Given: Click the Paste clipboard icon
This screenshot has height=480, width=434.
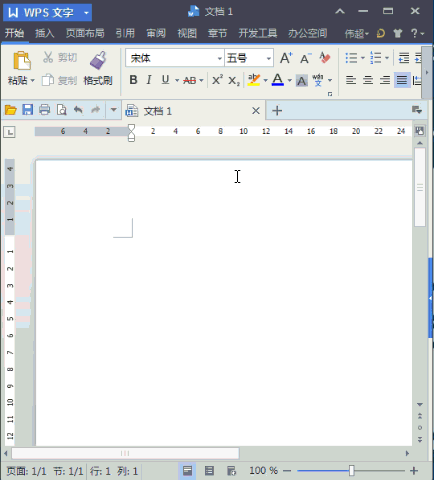Looking at the screenshot, I should click(22, 61).
